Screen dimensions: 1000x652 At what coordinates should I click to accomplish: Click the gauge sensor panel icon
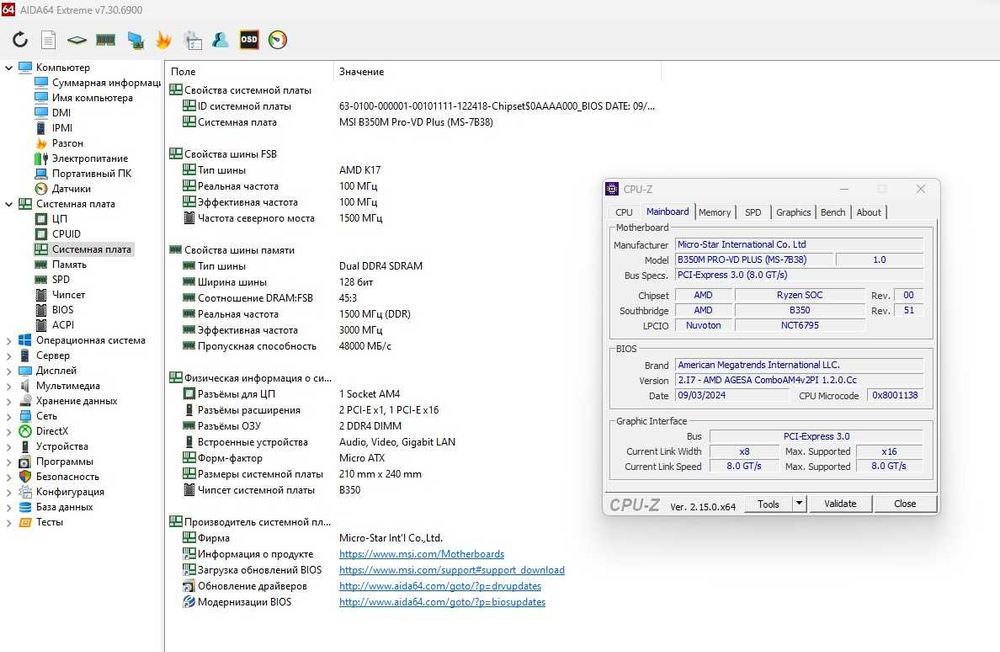coord(277,40)
